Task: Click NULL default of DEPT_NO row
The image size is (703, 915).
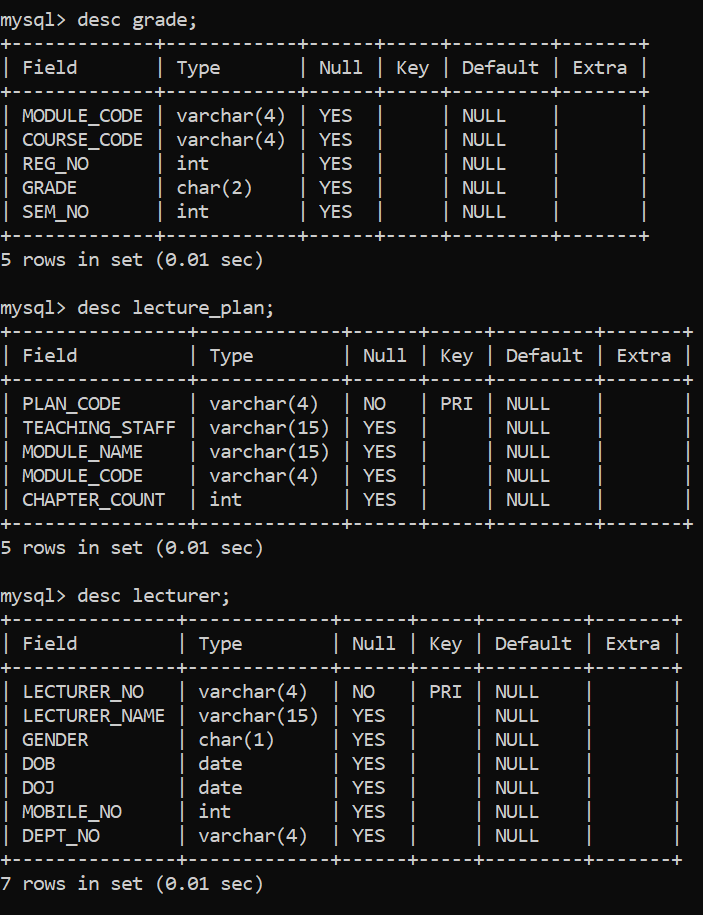Action: pos(517,835)
